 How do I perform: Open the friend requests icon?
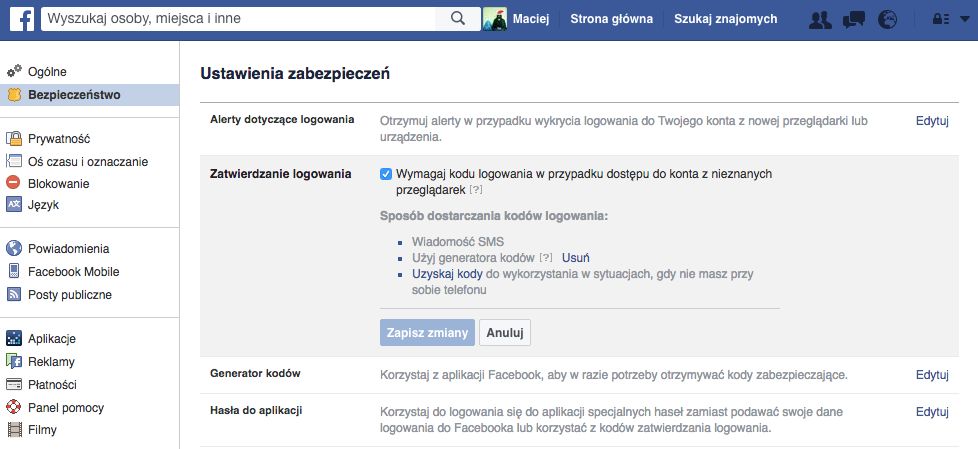click(x=820, y=19)
